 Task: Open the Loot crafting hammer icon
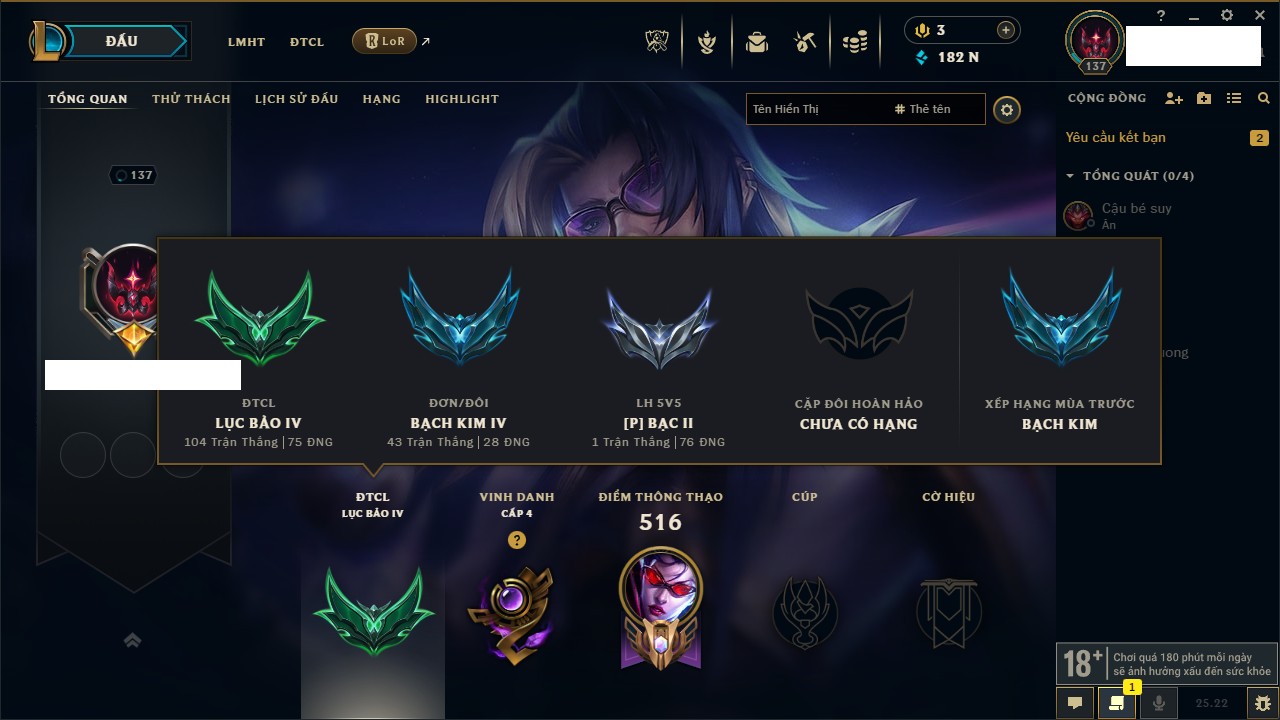pyautogui.click(x=806, y=42)
